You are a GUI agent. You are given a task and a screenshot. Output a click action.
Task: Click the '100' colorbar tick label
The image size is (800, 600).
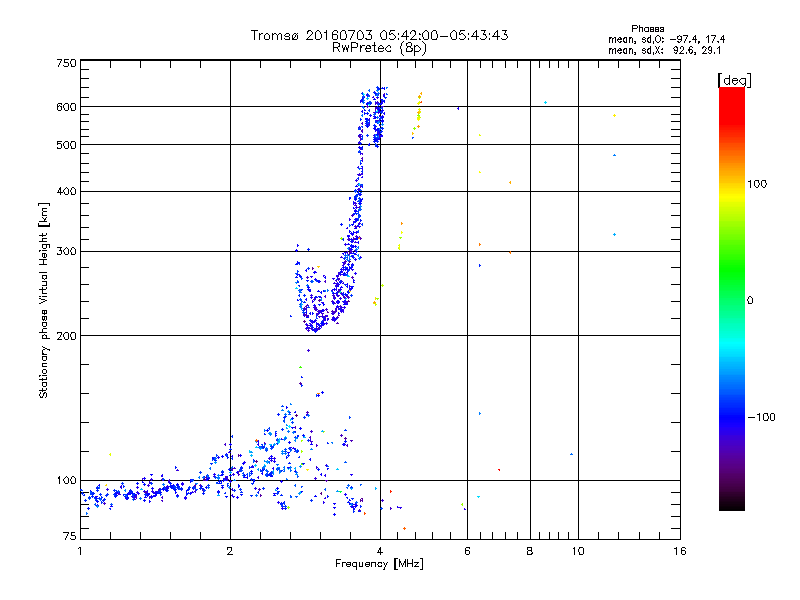pyautogui.click(x=757, y=184)
